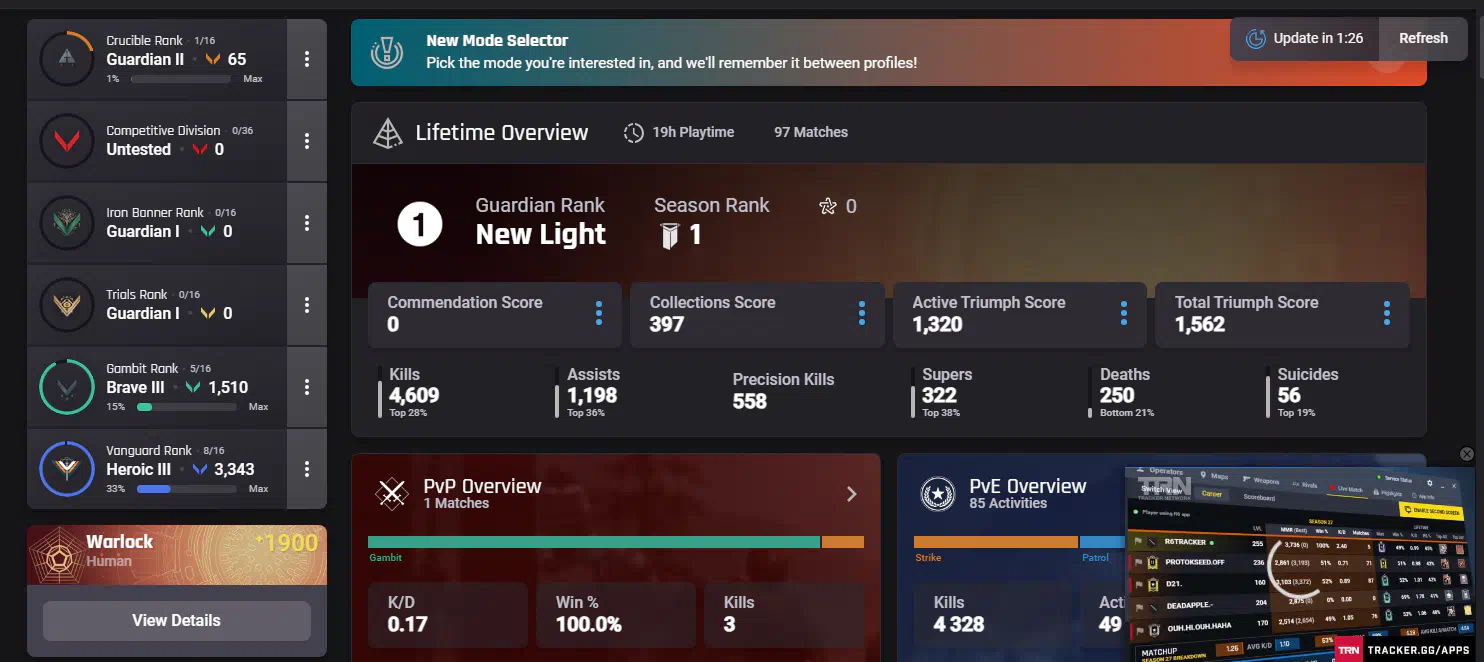This screenshot has height=662, width=1484.
Task: Open Vanguard Rank three-dot options menu
Action: 307,469
